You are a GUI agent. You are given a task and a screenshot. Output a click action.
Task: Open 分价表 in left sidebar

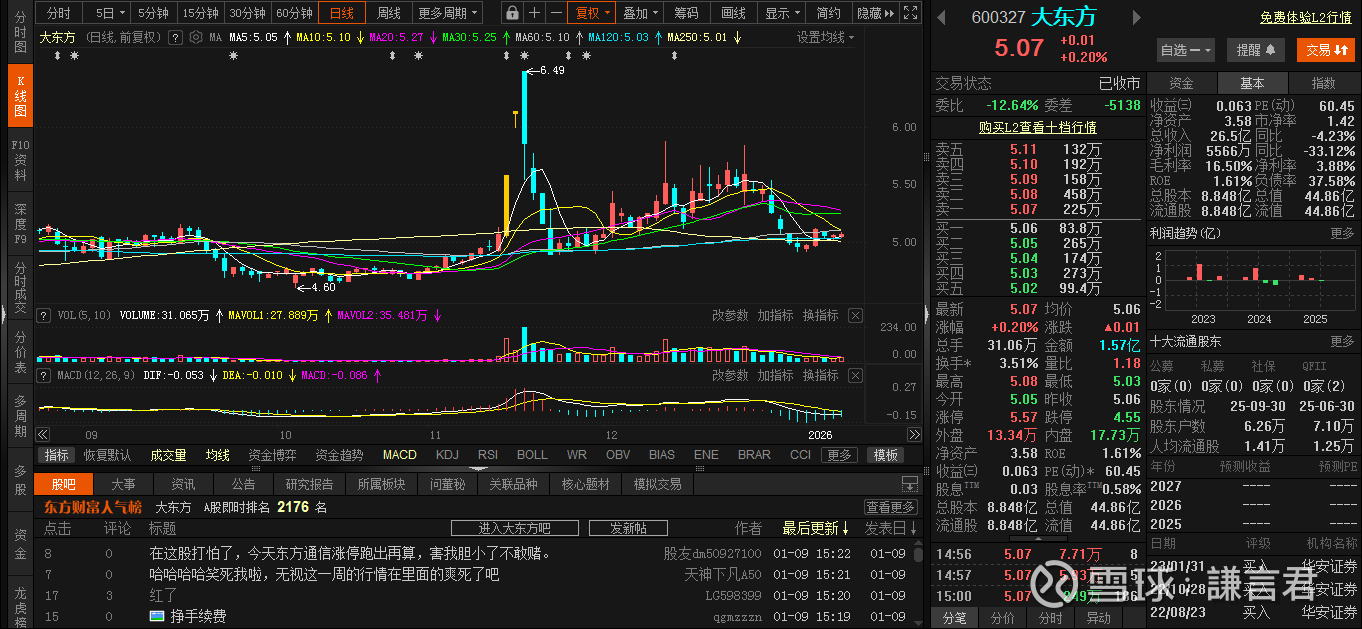(21, 352)
